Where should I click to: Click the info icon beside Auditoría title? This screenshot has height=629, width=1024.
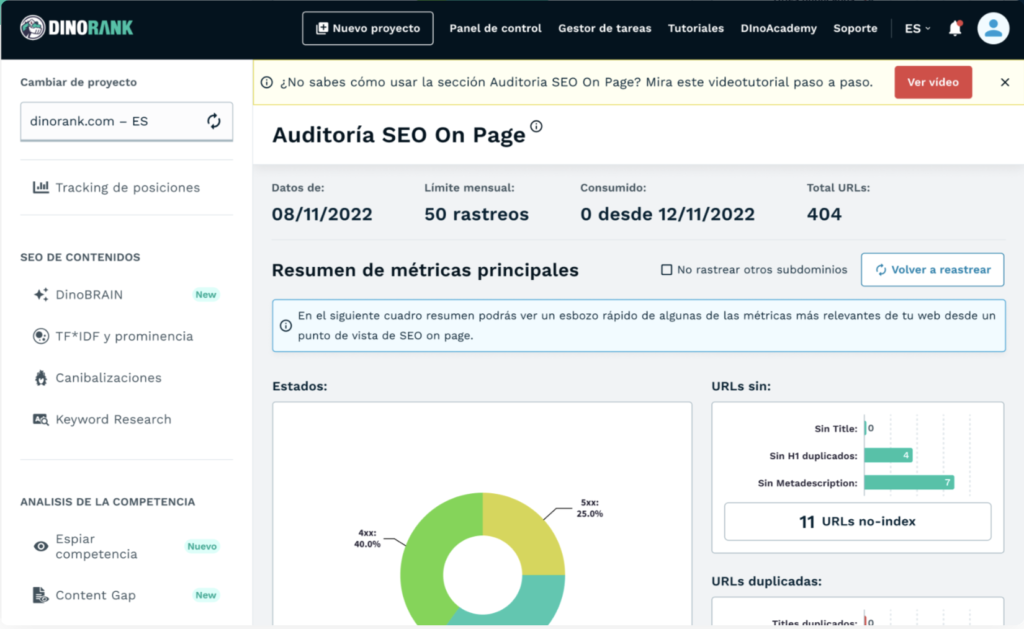click(x=537, y=126)
